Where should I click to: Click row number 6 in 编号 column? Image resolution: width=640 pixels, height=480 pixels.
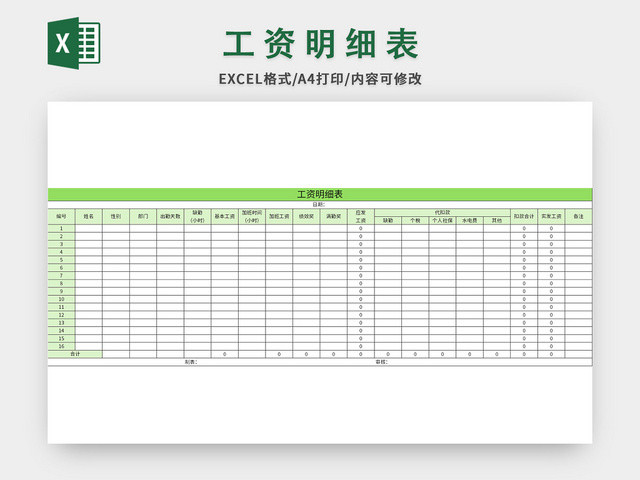(62, 268)
